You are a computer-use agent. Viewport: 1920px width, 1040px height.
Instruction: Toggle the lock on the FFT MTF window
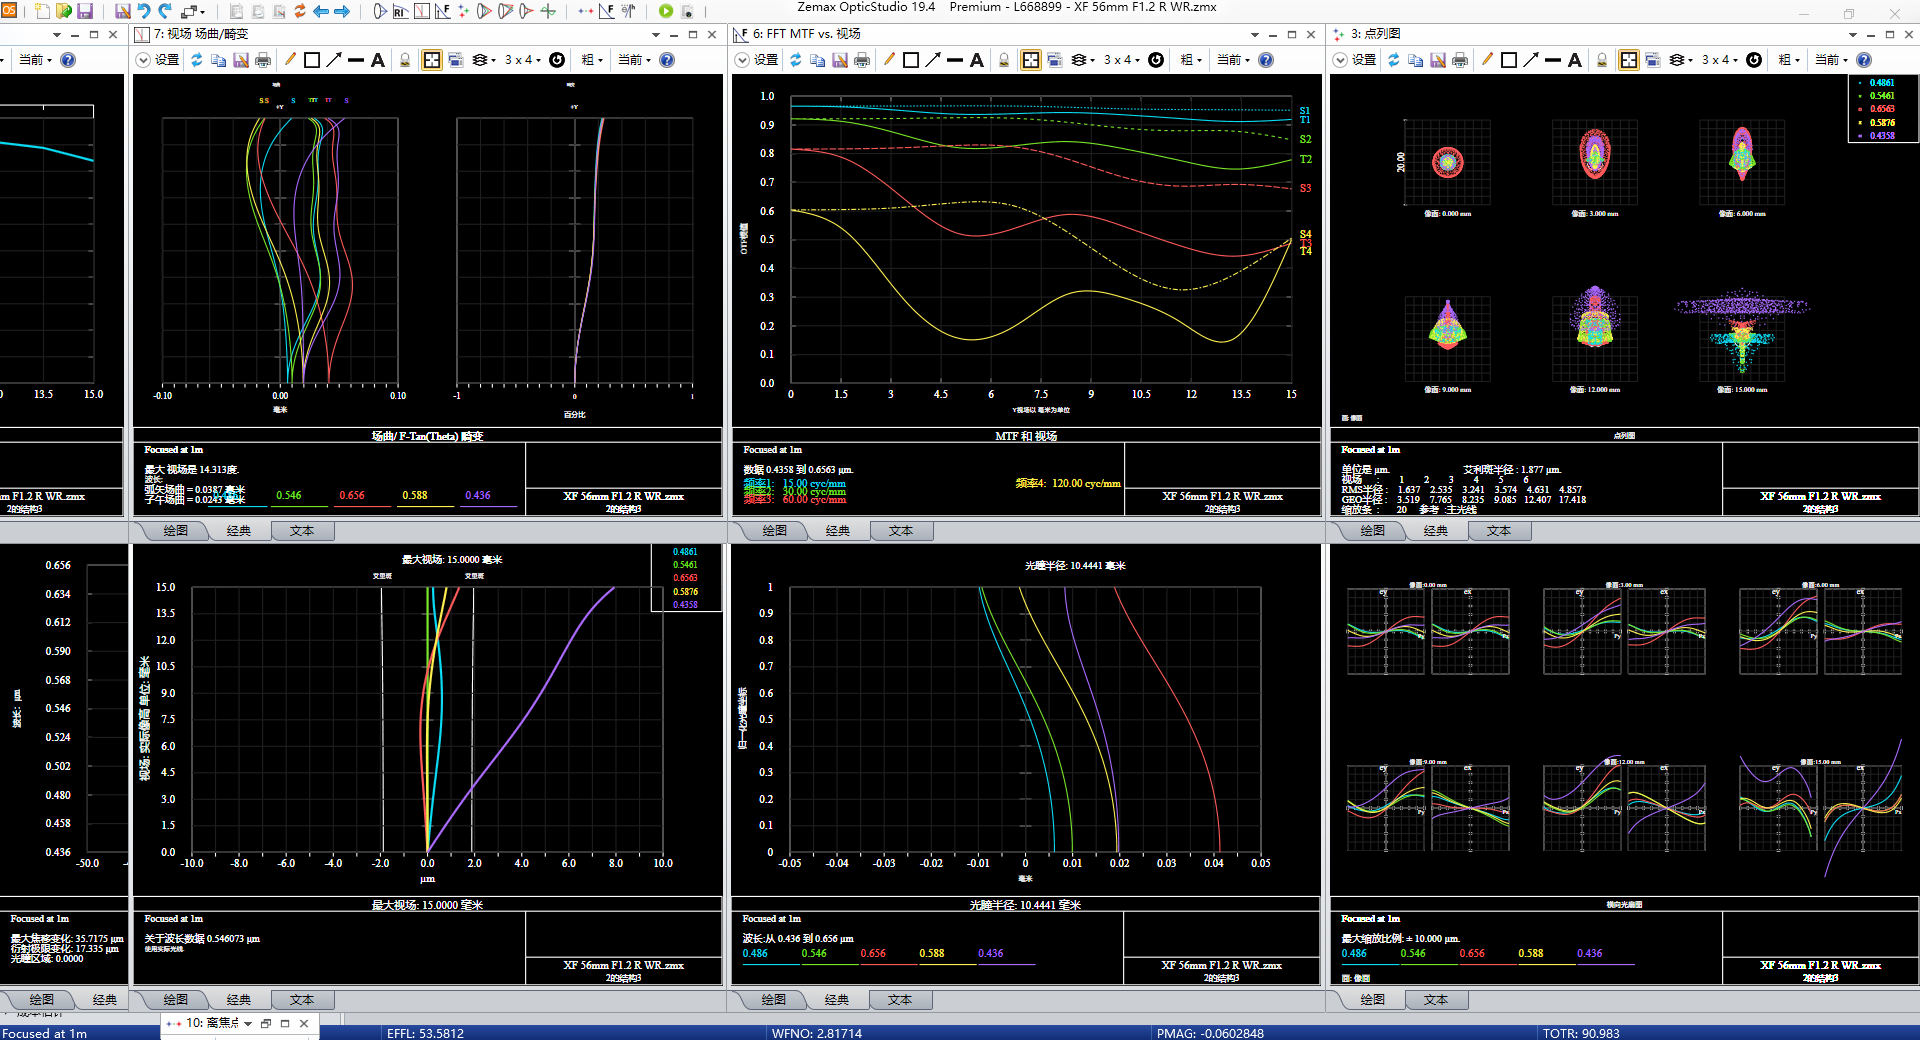click(x=1004, y=60)
